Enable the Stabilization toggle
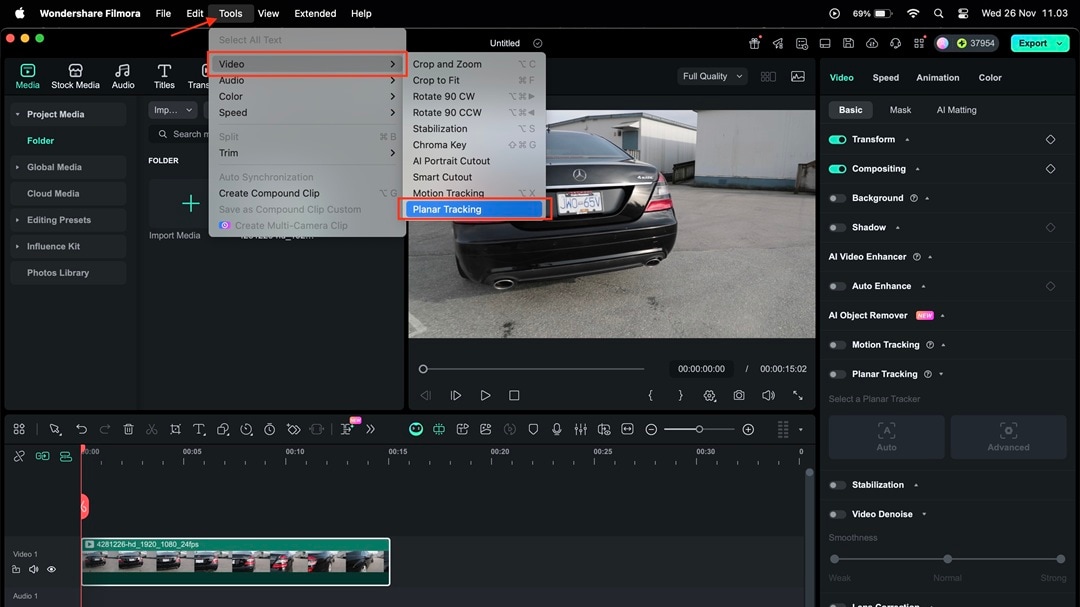 [837, 484]
